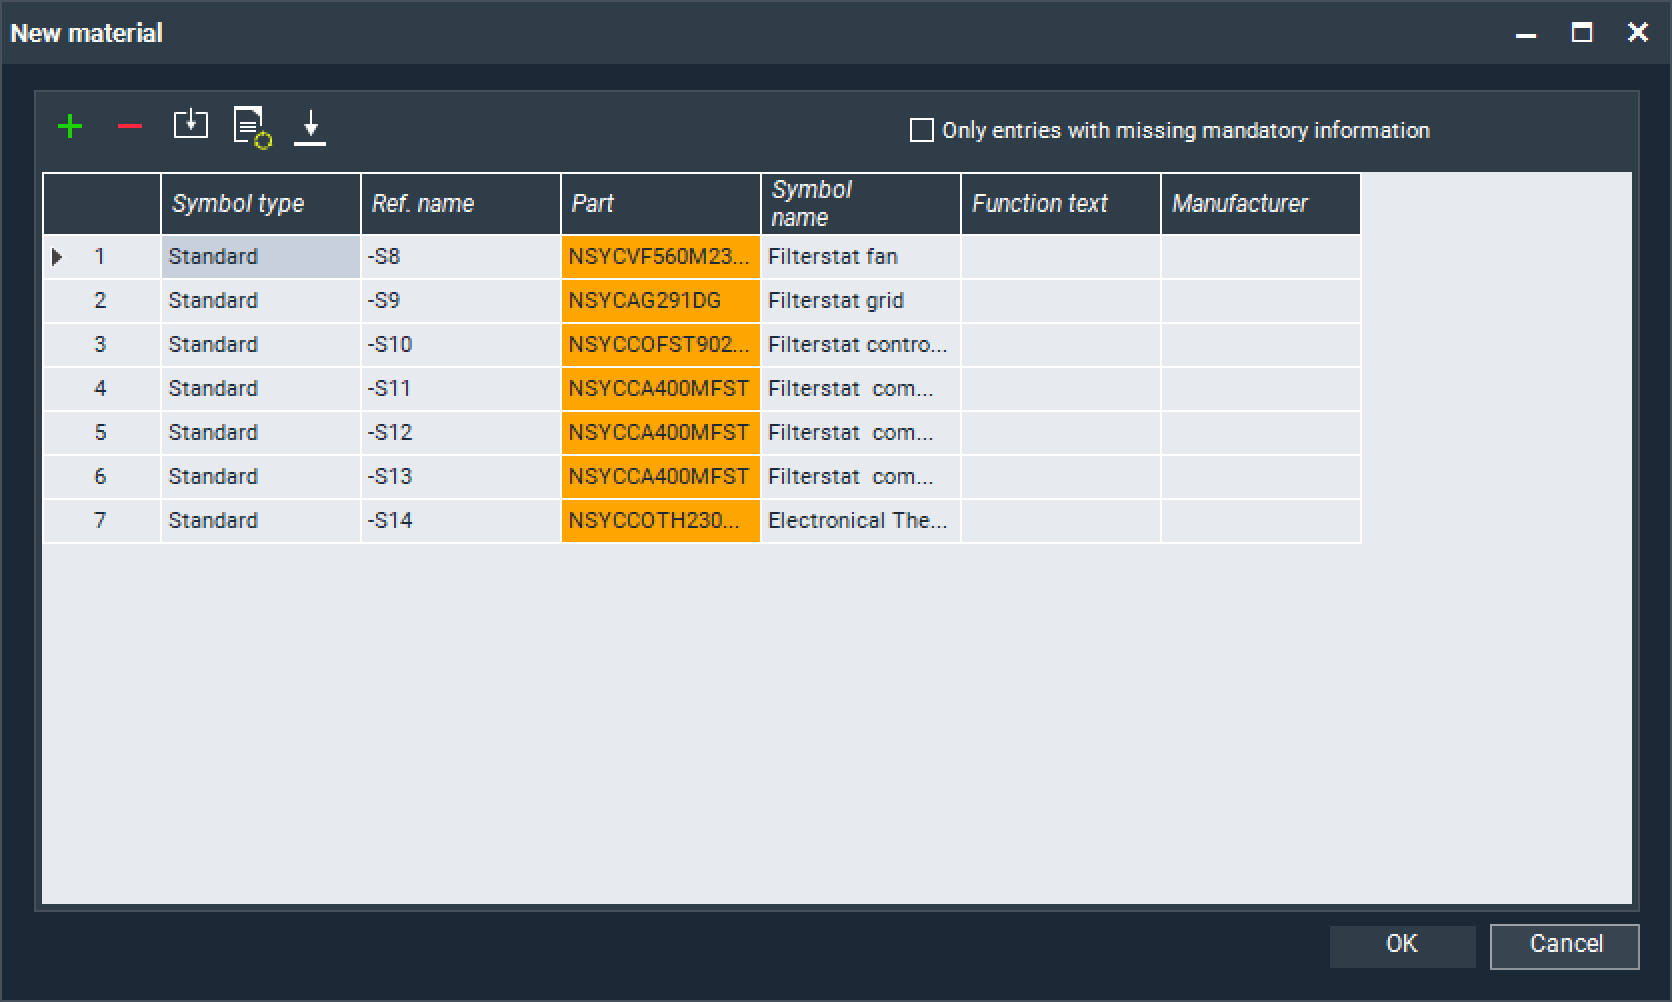The image size is (1672, 1002).
Task: Select orange part cell NSYCAG291DG
Action: coord(660,301)
